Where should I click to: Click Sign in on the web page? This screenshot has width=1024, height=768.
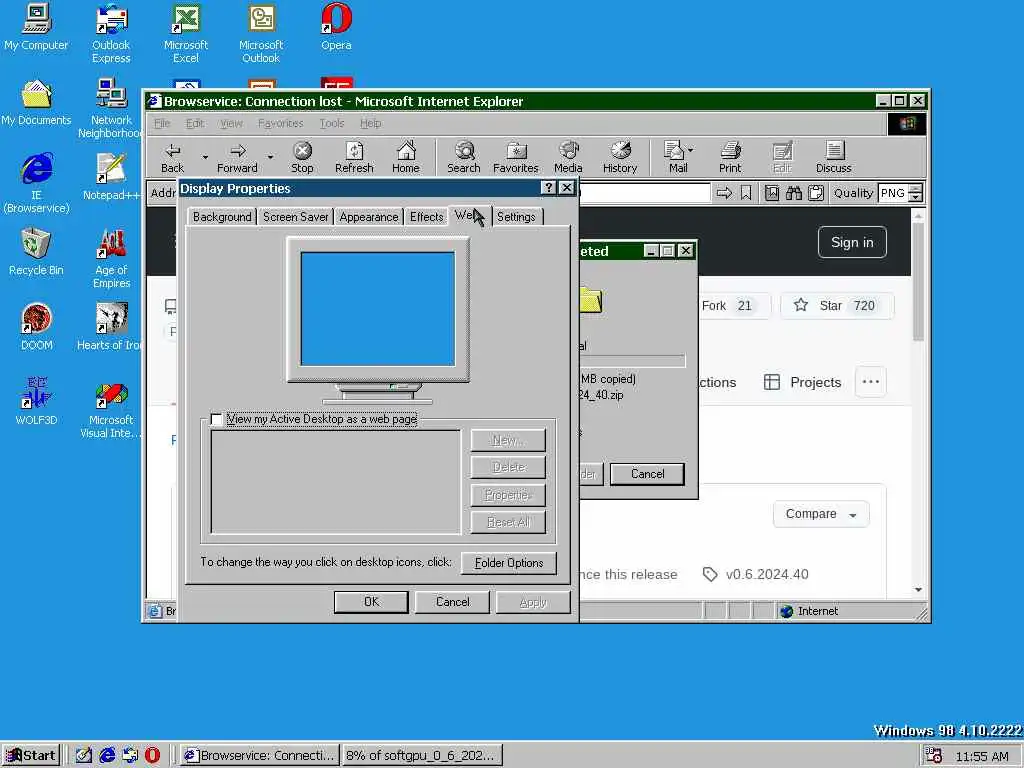[852, 242]
